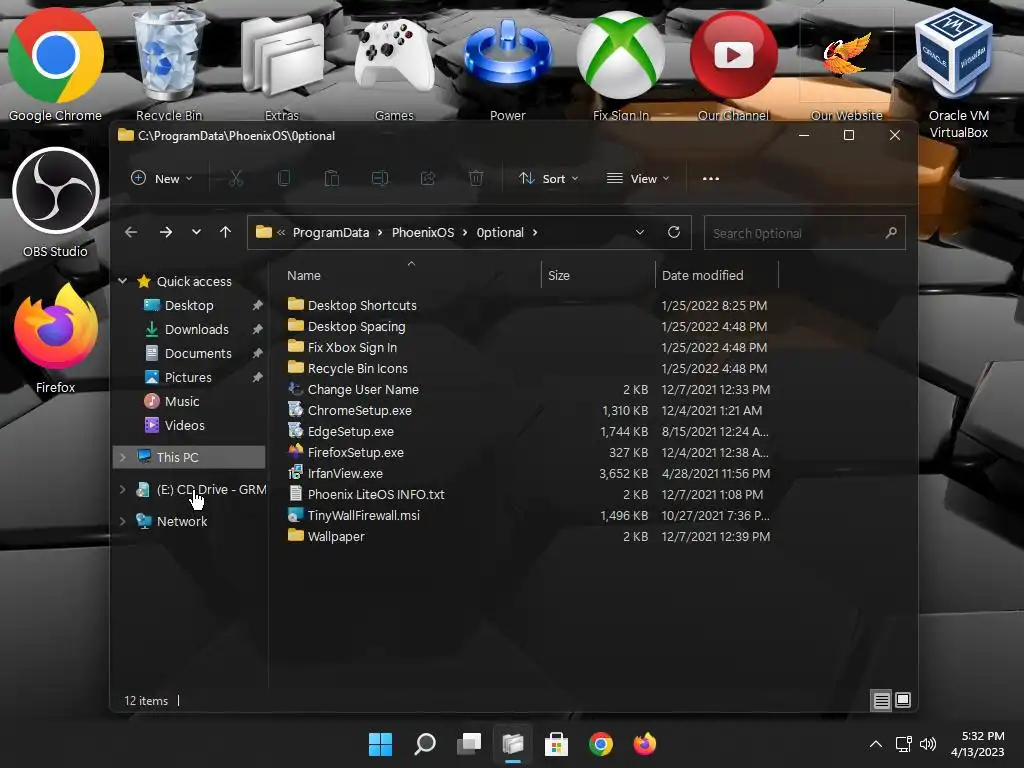This screenshot has width=1024, height=768.
Task: Click the Rename icon in Explorer toolbar
Action: pos(379,178)
